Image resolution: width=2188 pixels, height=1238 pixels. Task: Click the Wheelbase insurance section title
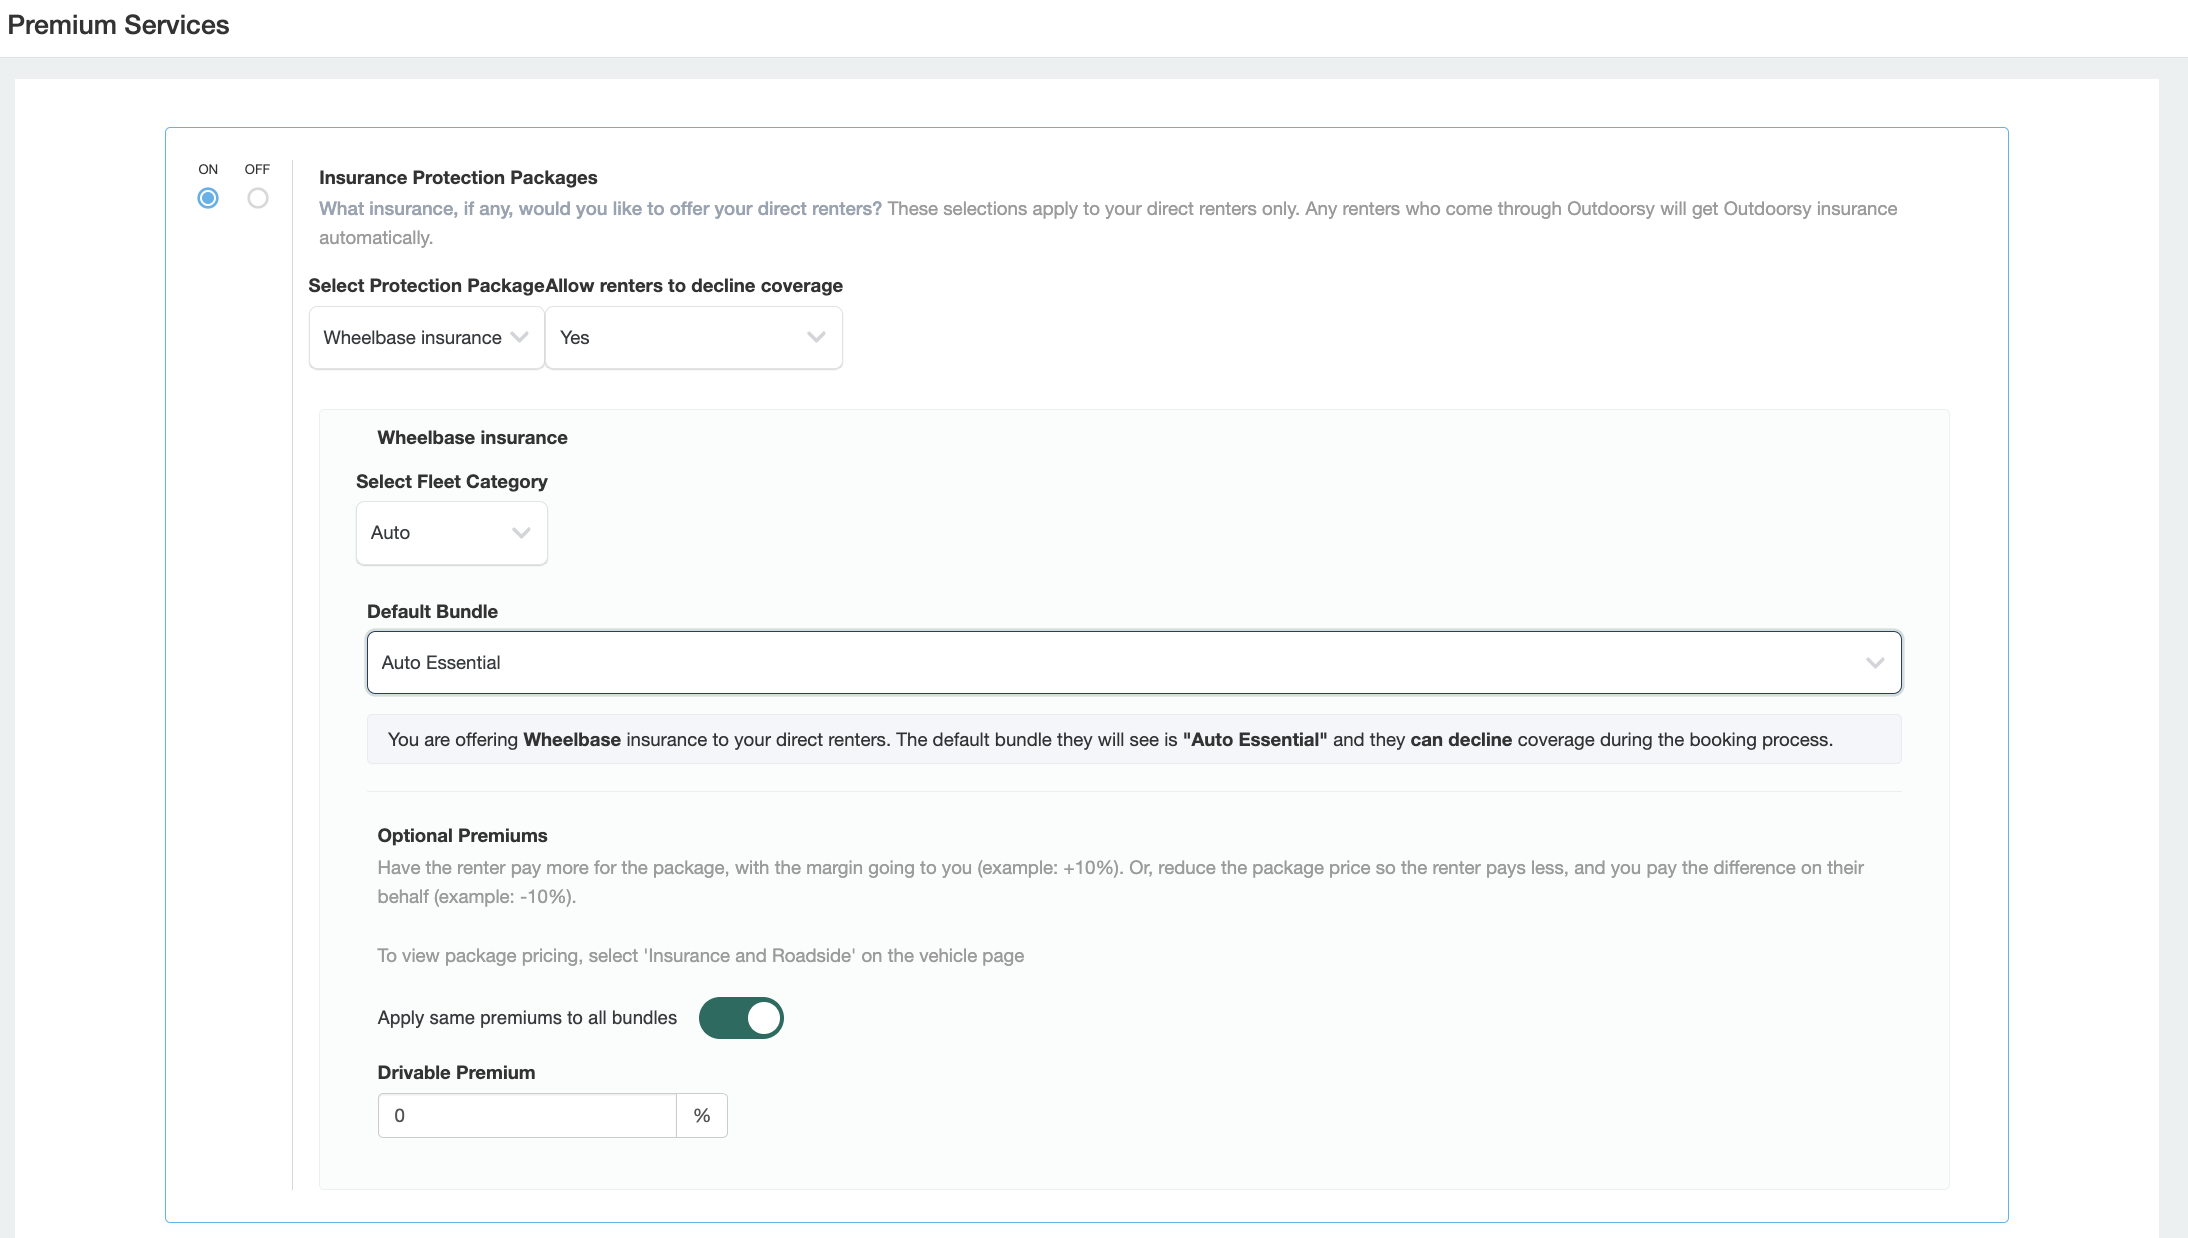pos(472,438)
